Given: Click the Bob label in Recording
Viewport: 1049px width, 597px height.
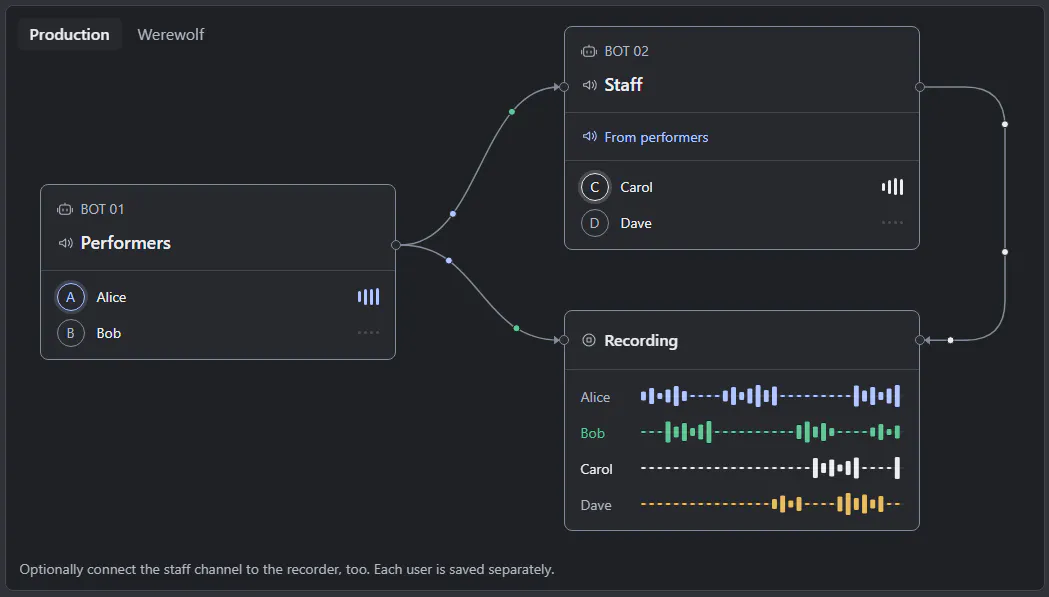Looking at the screenshot, I should coord(592,434).
